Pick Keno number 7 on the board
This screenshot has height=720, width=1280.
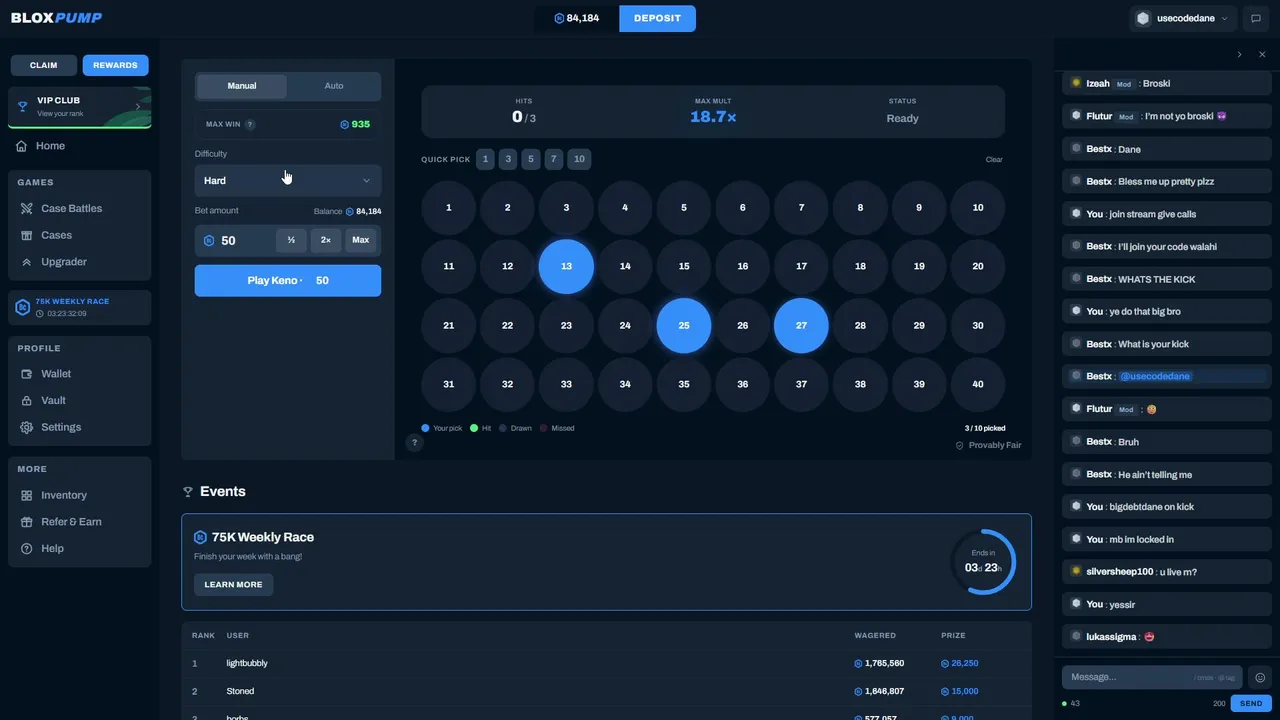click(x=801, y=208)
